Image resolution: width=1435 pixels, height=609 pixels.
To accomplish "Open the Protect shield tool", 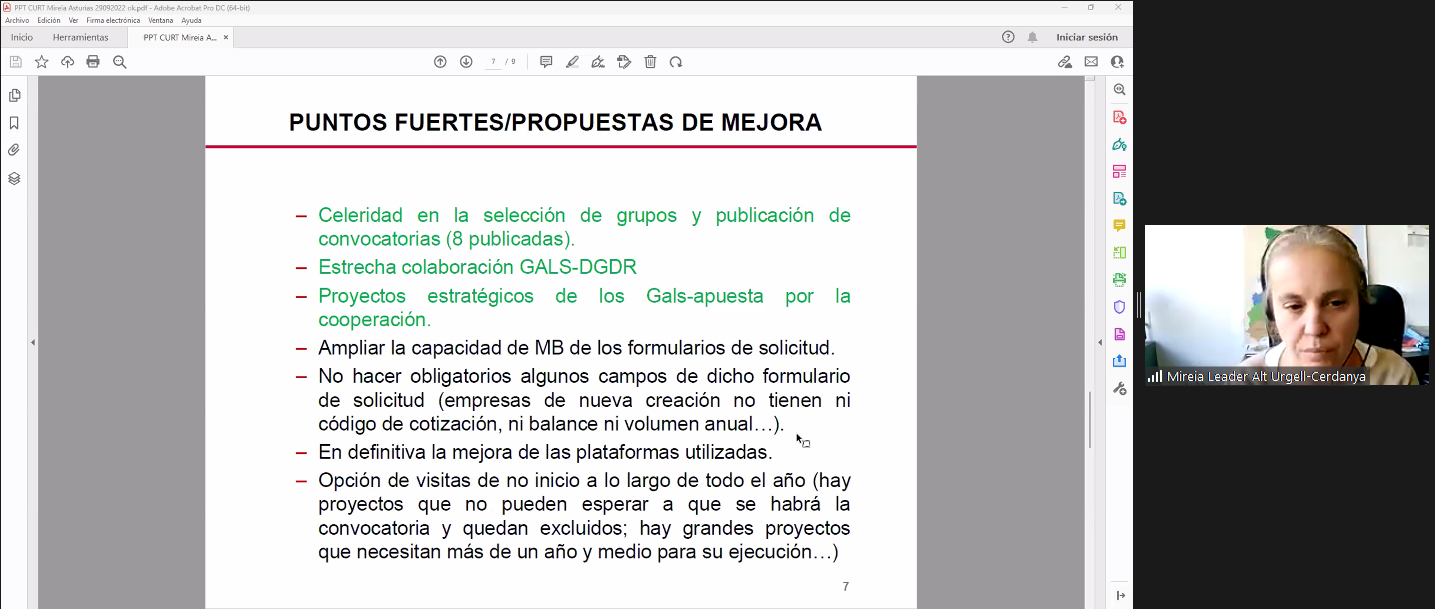I will pyautogui.click(x=1119, y=307).
